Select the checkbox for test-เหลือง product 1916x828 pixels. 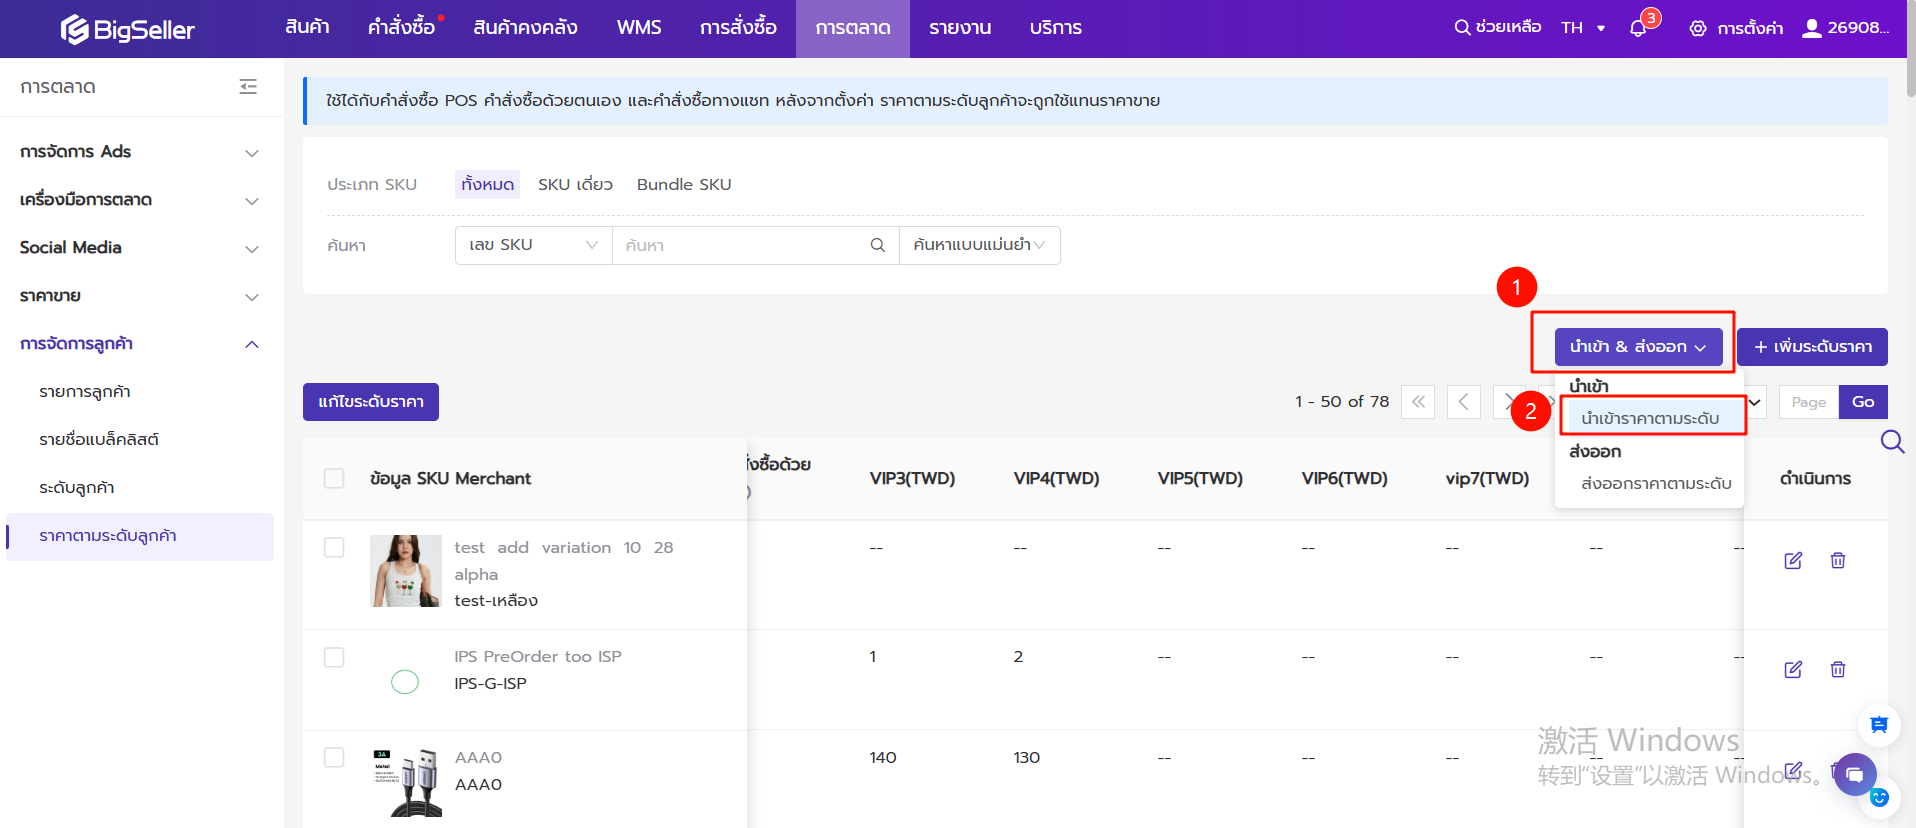click(334, 547)
